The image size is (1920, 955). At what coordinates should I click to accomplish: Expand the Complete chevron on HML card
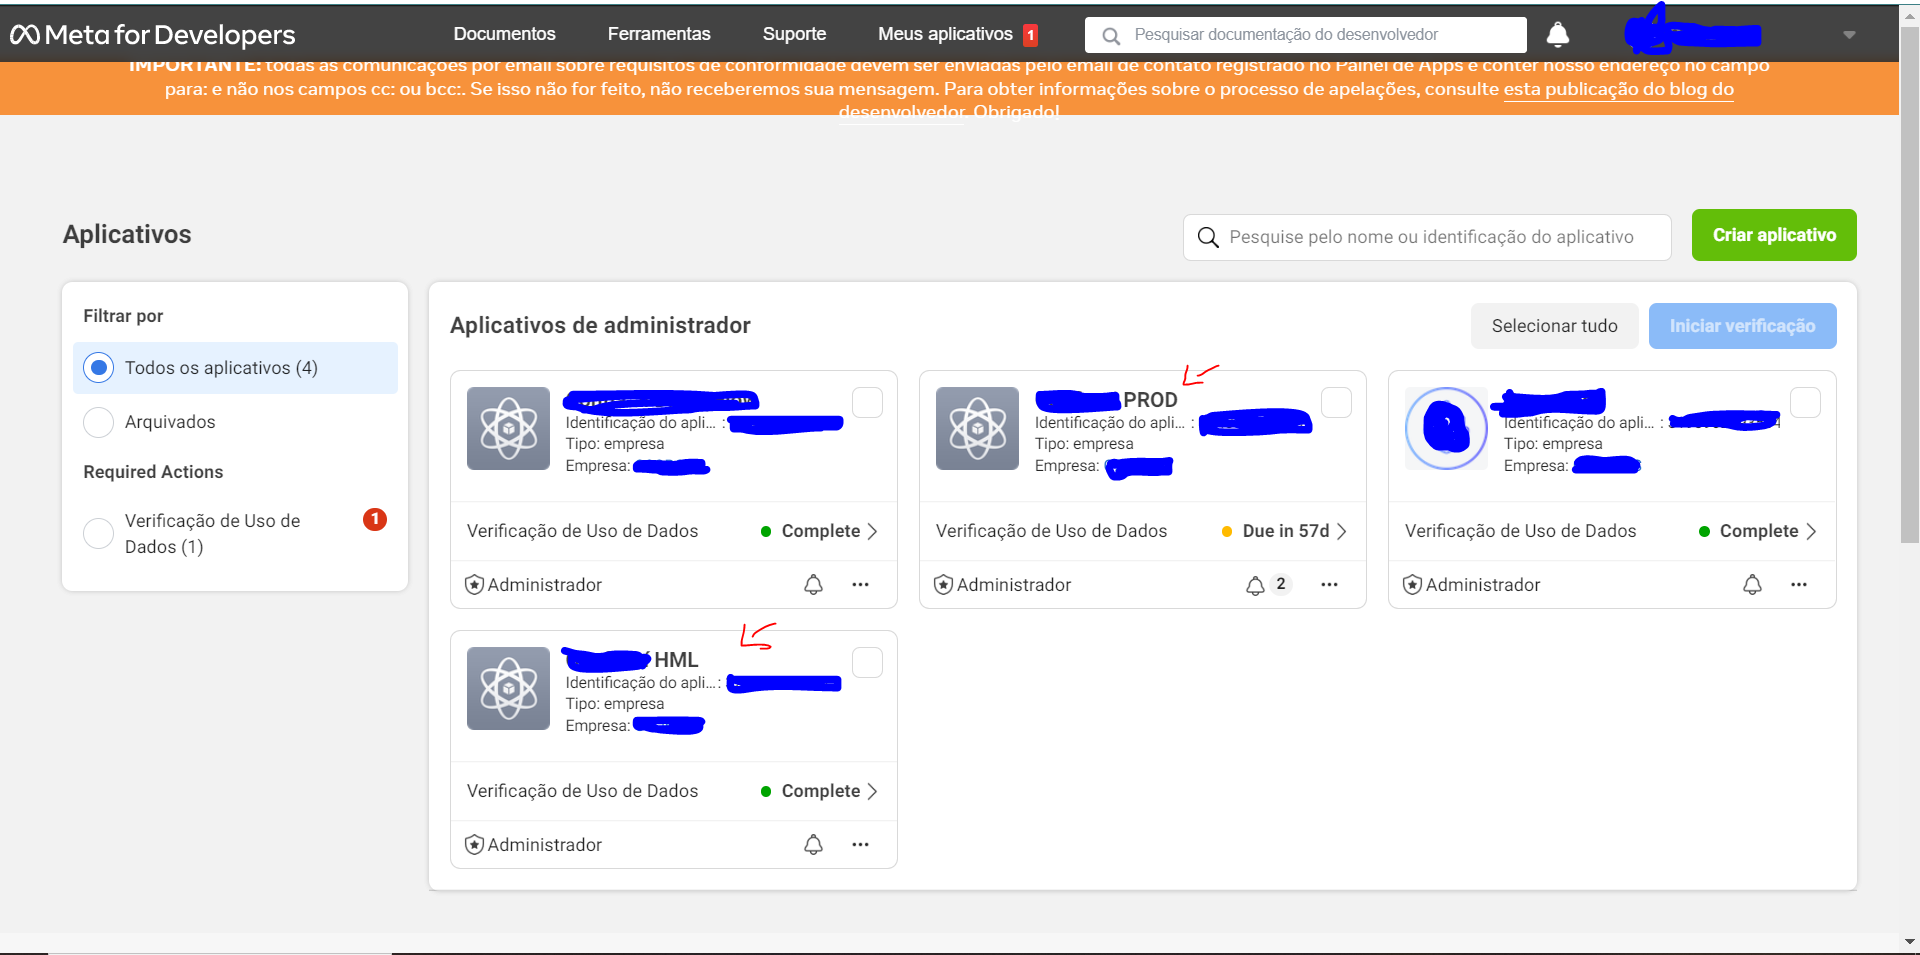[x=873, y=791]
